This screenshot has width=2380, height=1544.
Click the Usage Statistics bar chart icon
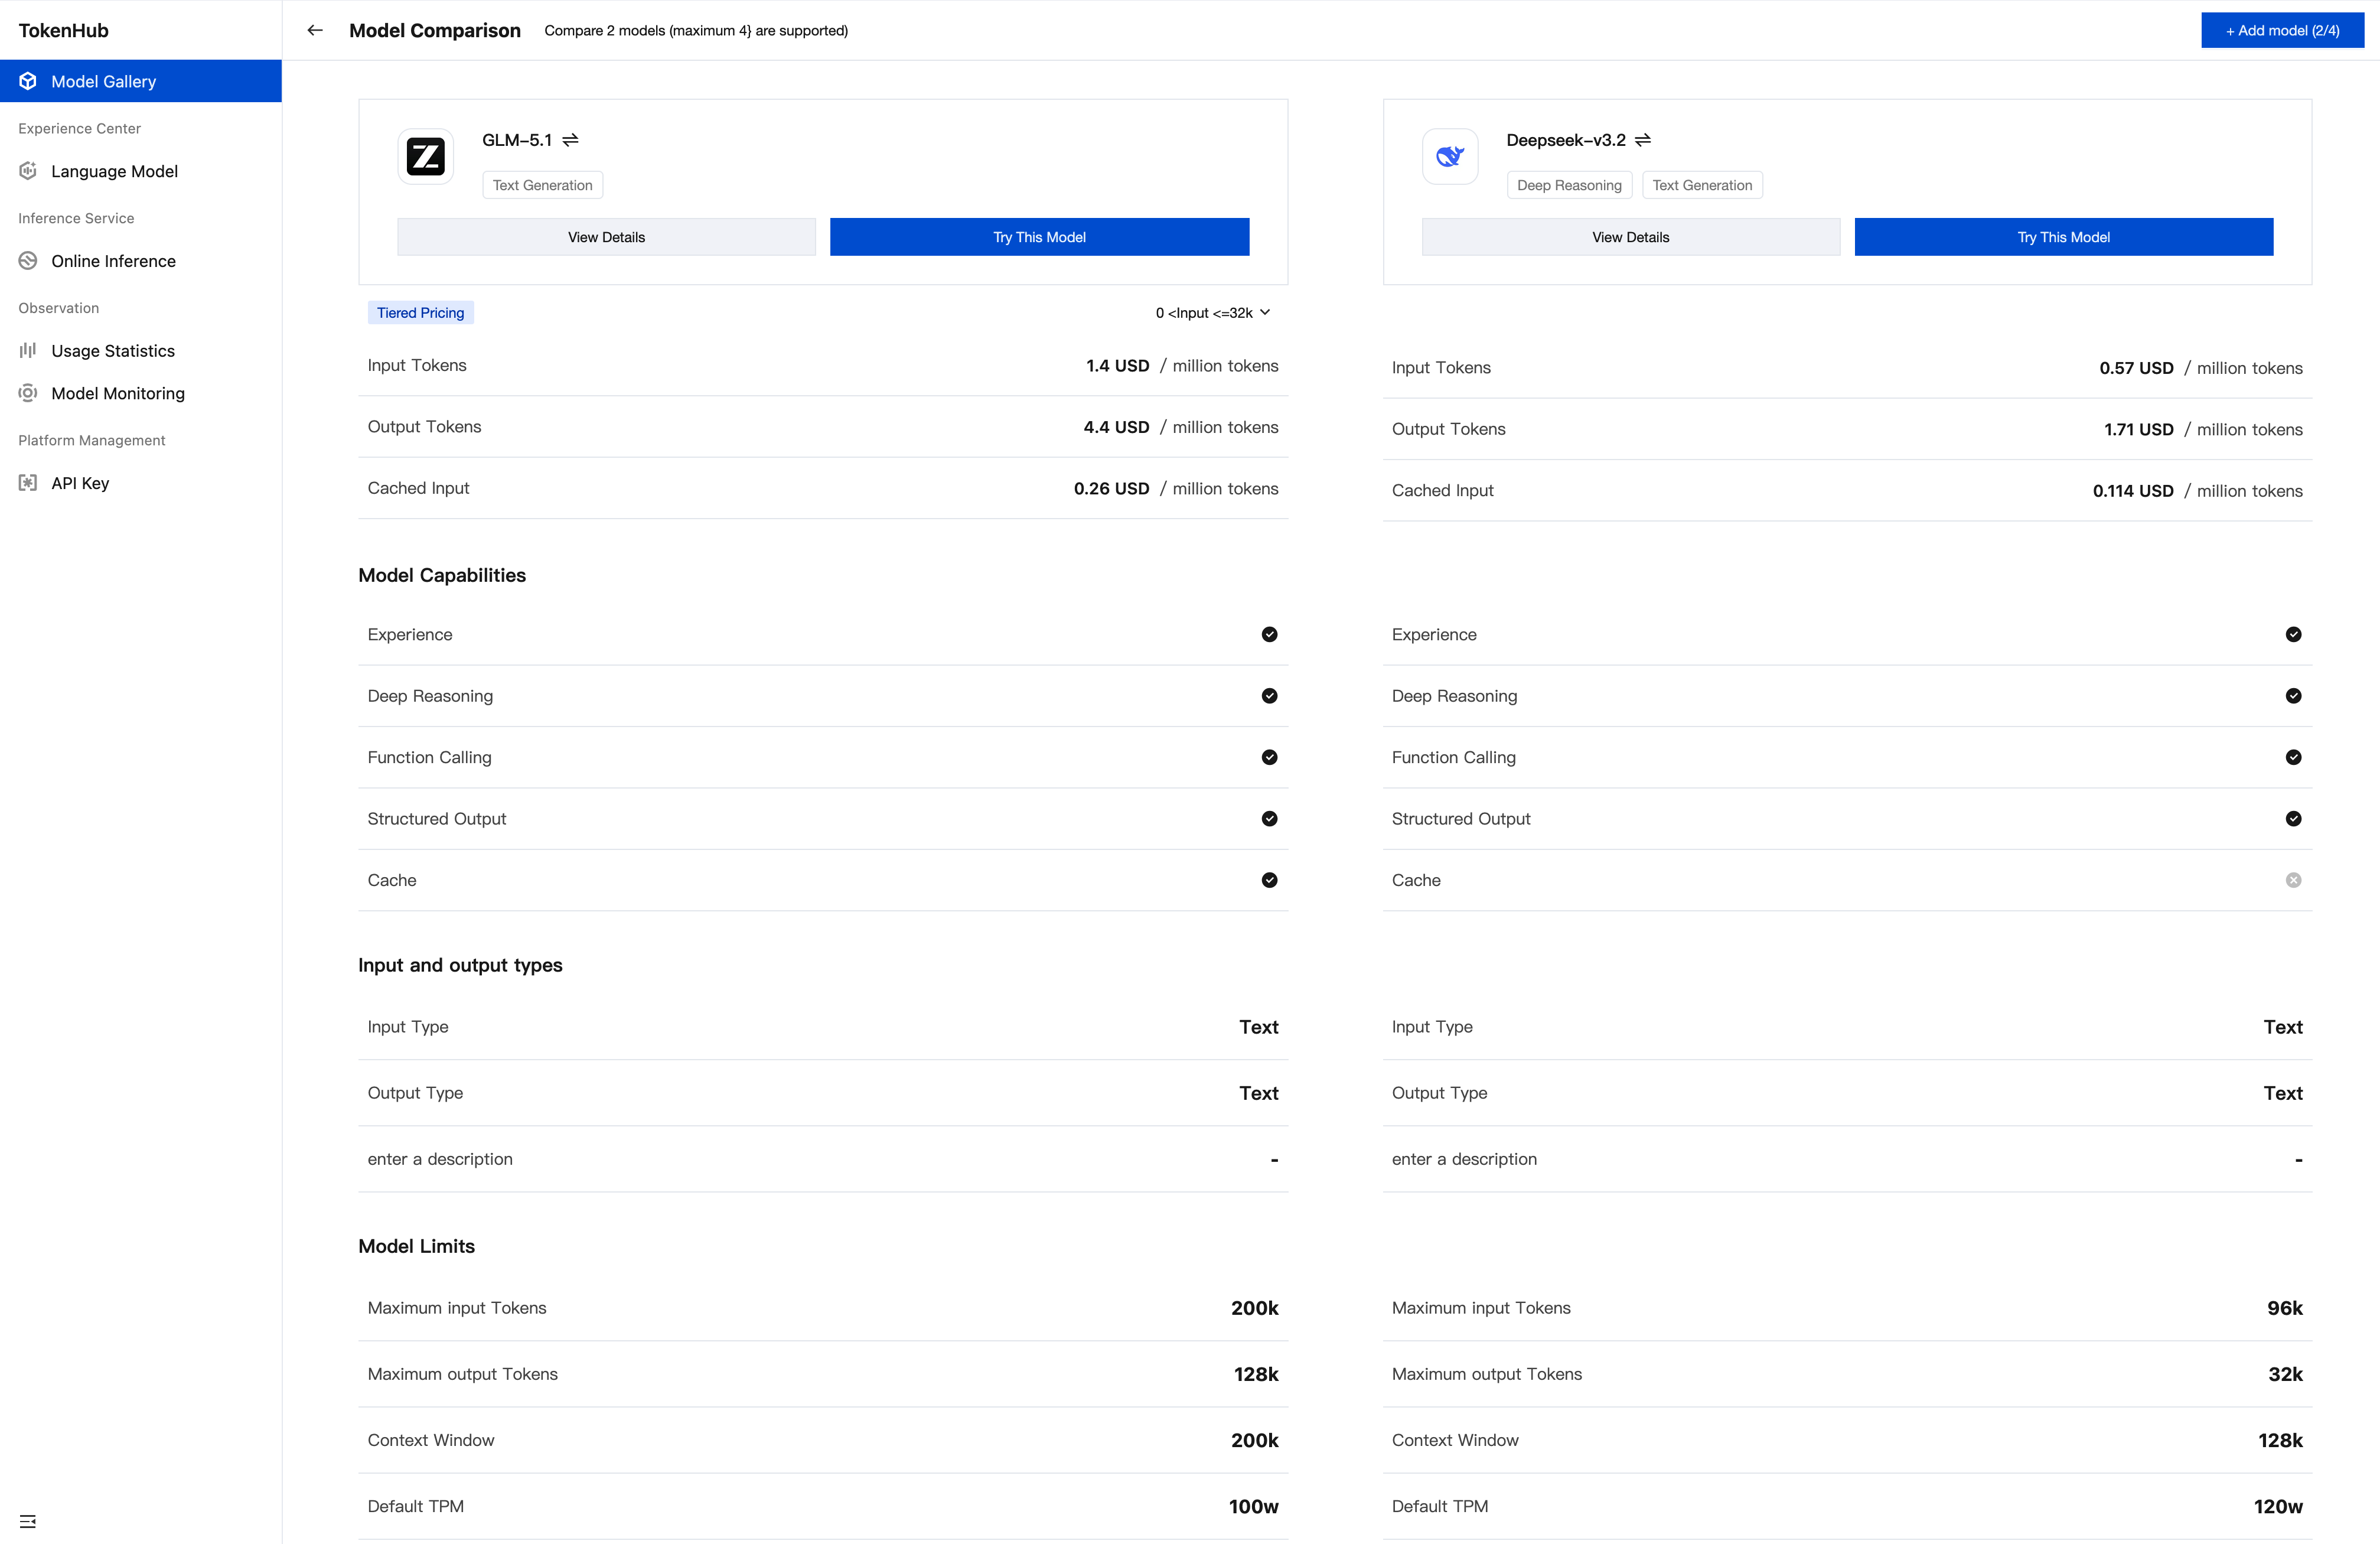[x=28, y=350]
